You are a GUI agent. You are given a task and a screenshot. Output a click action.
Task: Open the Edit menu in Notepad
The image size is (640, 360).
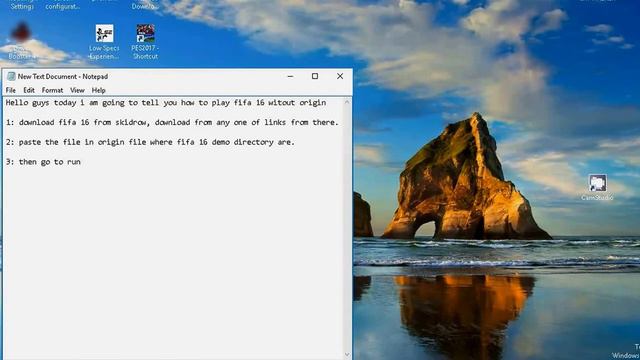tap(29, 90)
